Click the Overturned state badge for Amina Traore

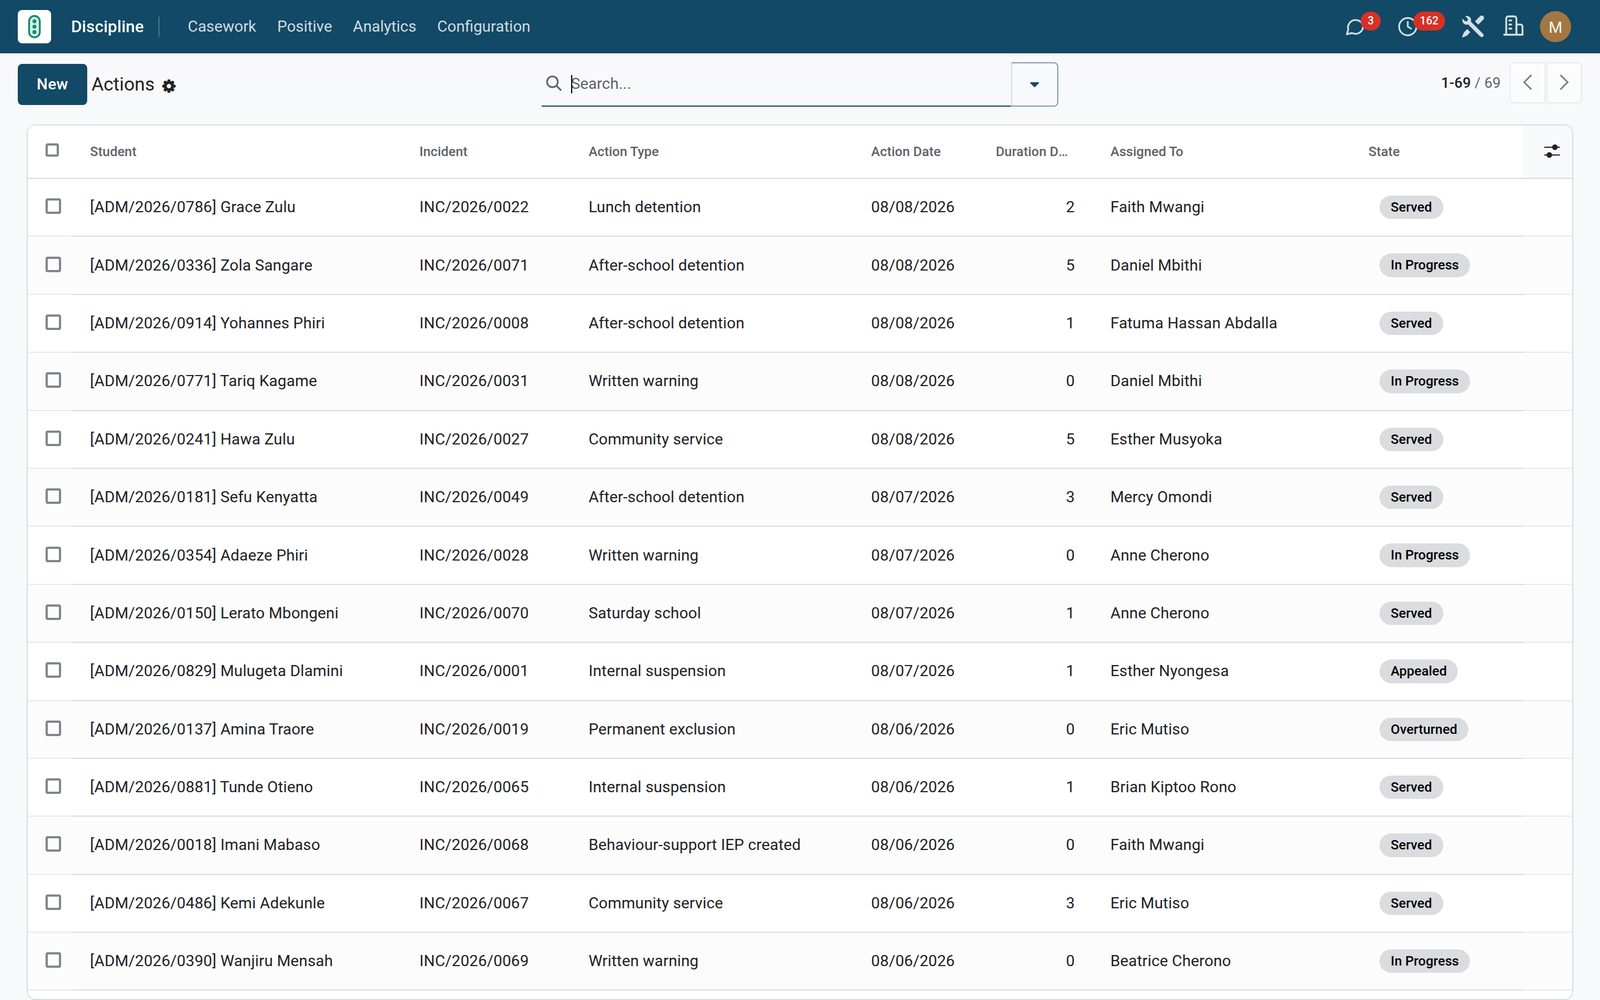tap(1423, 729)
